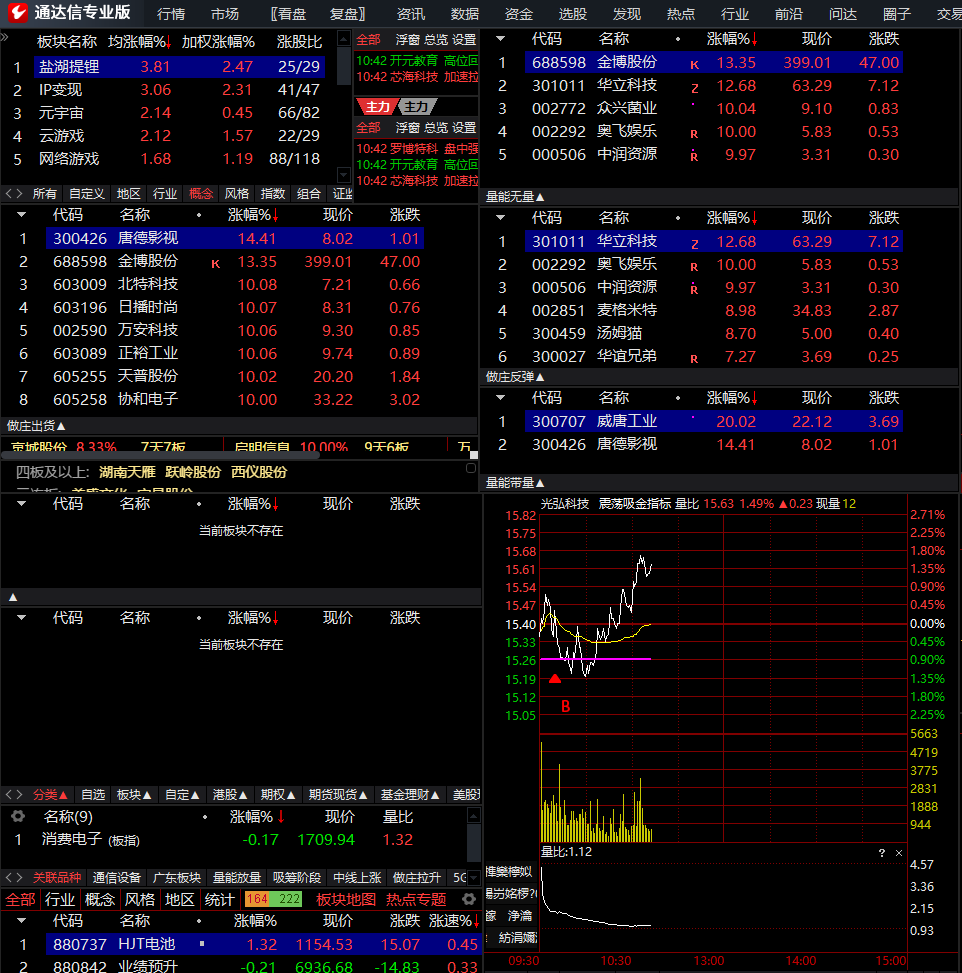
Task: Open the 量能带量▲ panel selector
Action: (515, 483)
